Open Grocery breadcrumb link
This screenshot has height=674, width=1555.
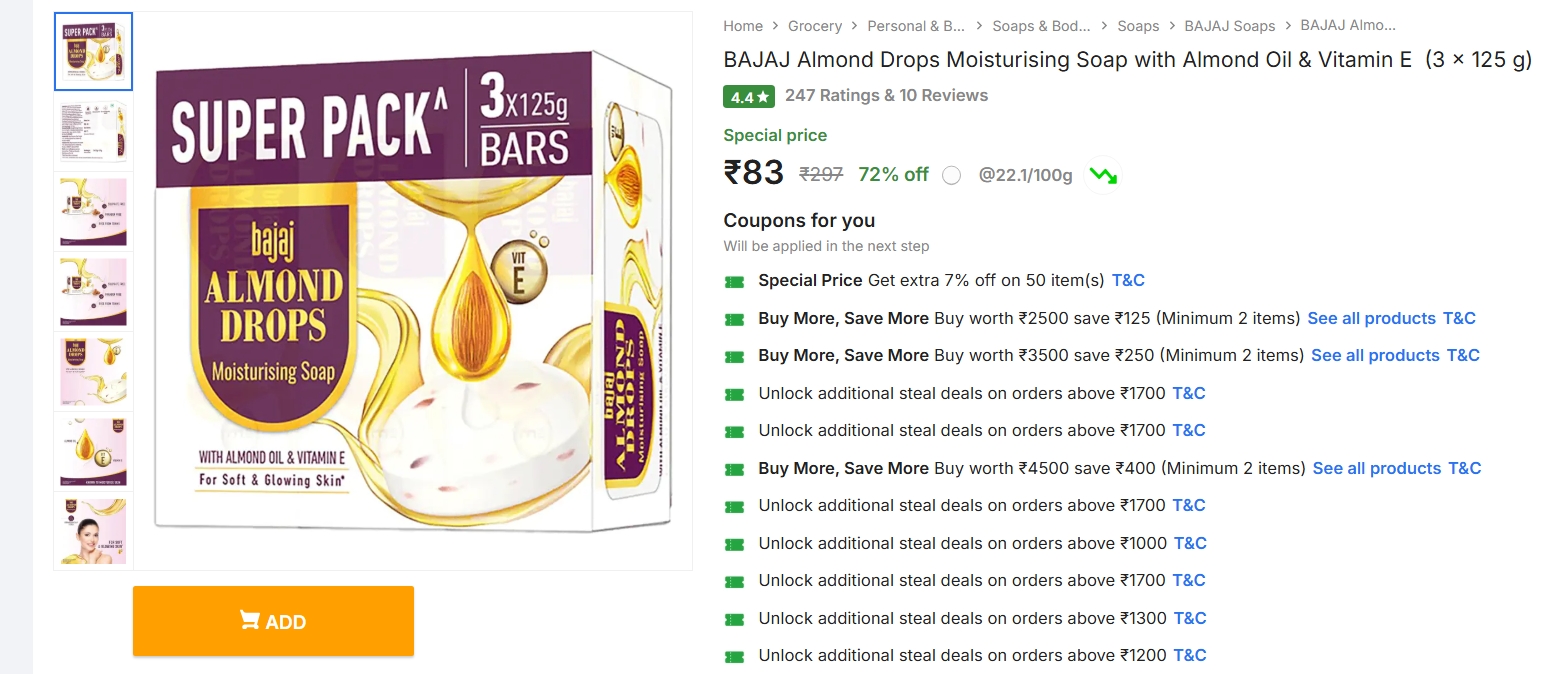(815, 25)
